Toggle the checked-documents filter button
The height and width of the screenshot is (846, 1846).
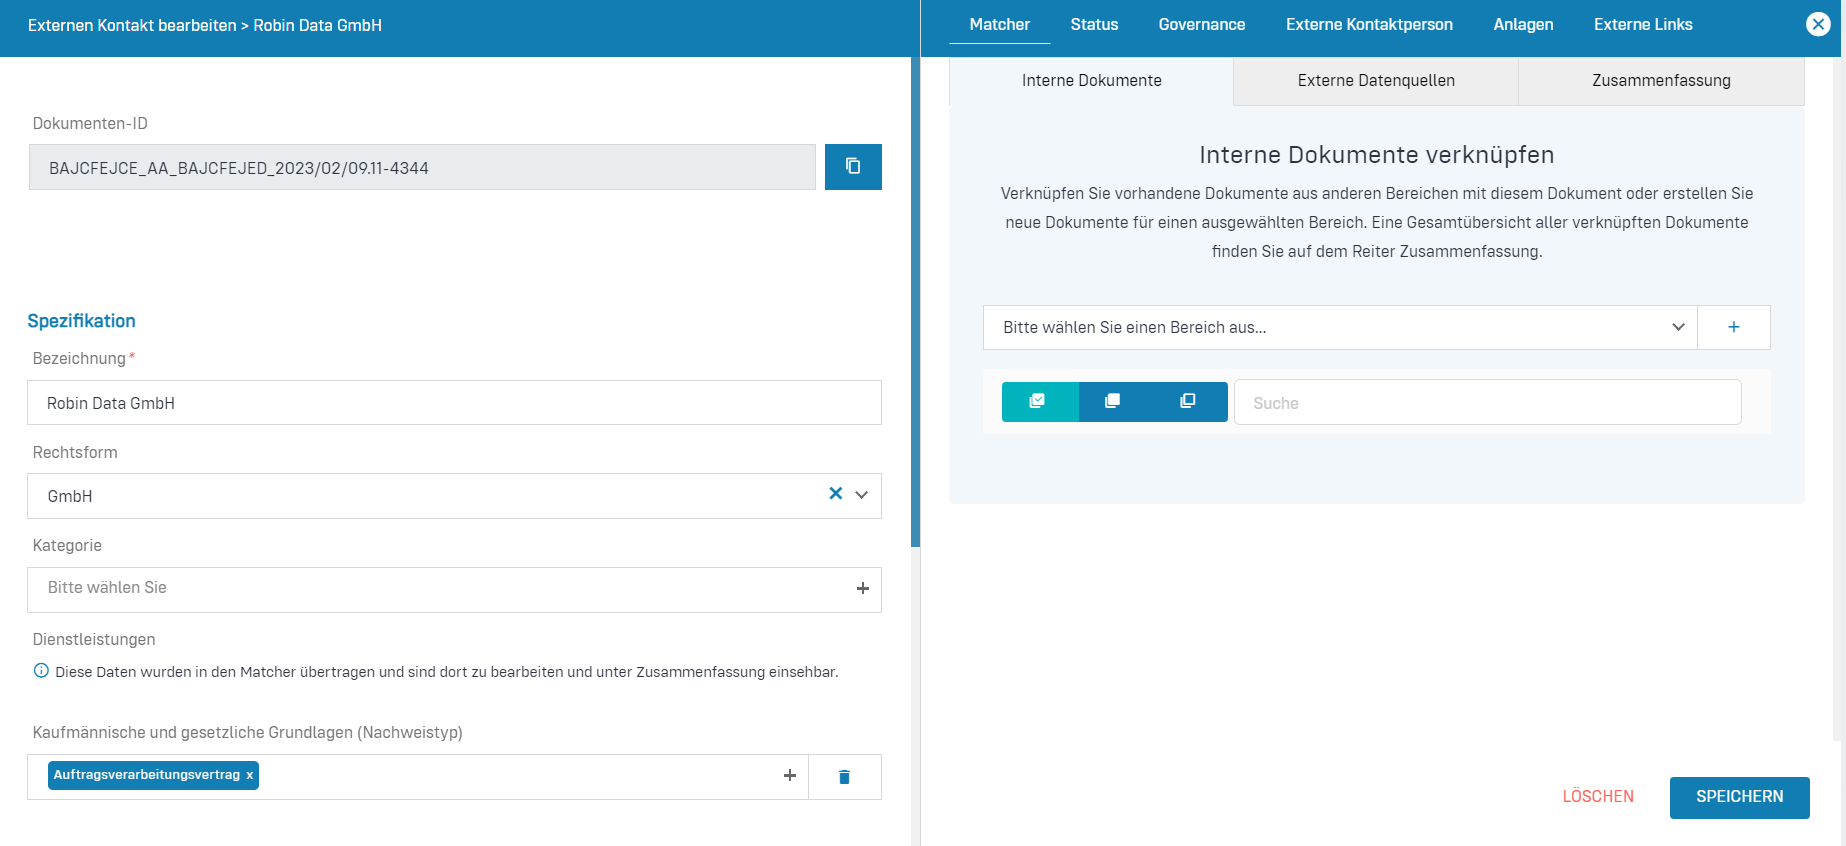pyautogui.click(x=1039, y=402)
